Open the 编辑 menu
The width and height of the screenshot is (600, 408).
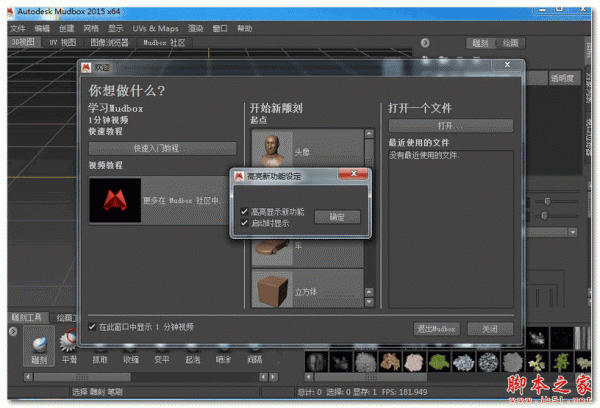(x=42, y=29)
